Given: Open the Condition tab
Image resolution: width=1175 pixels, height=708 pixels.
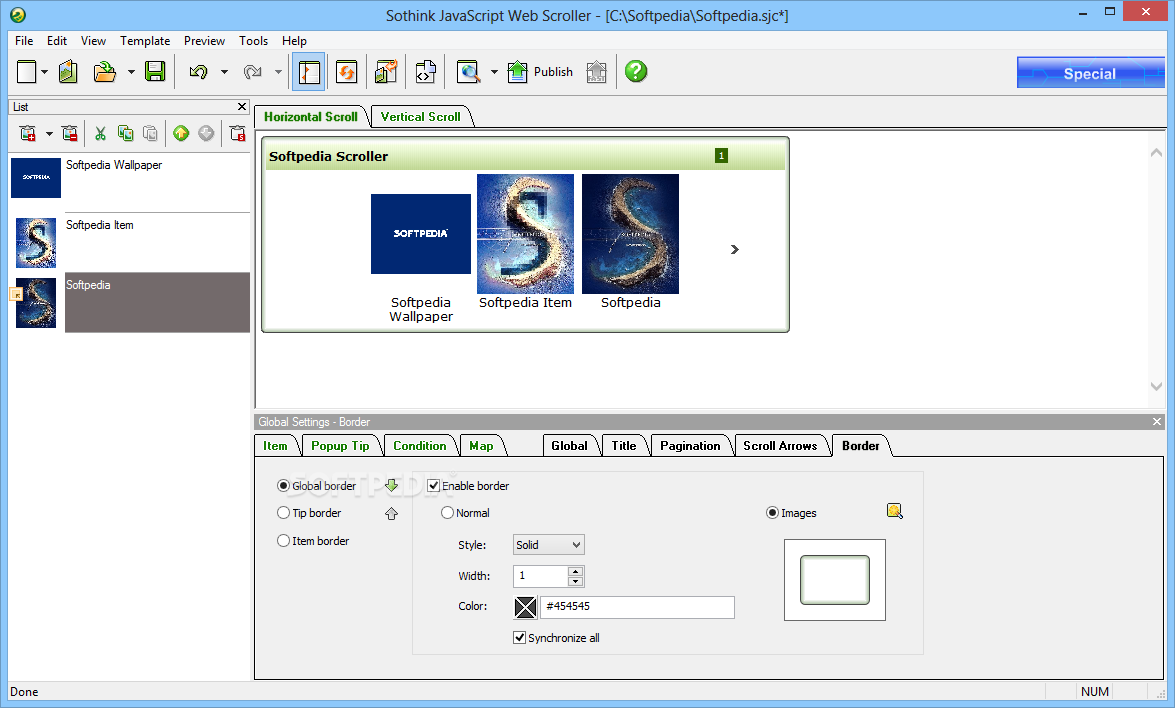Looking at the screenshot, I should pos(420,446).
